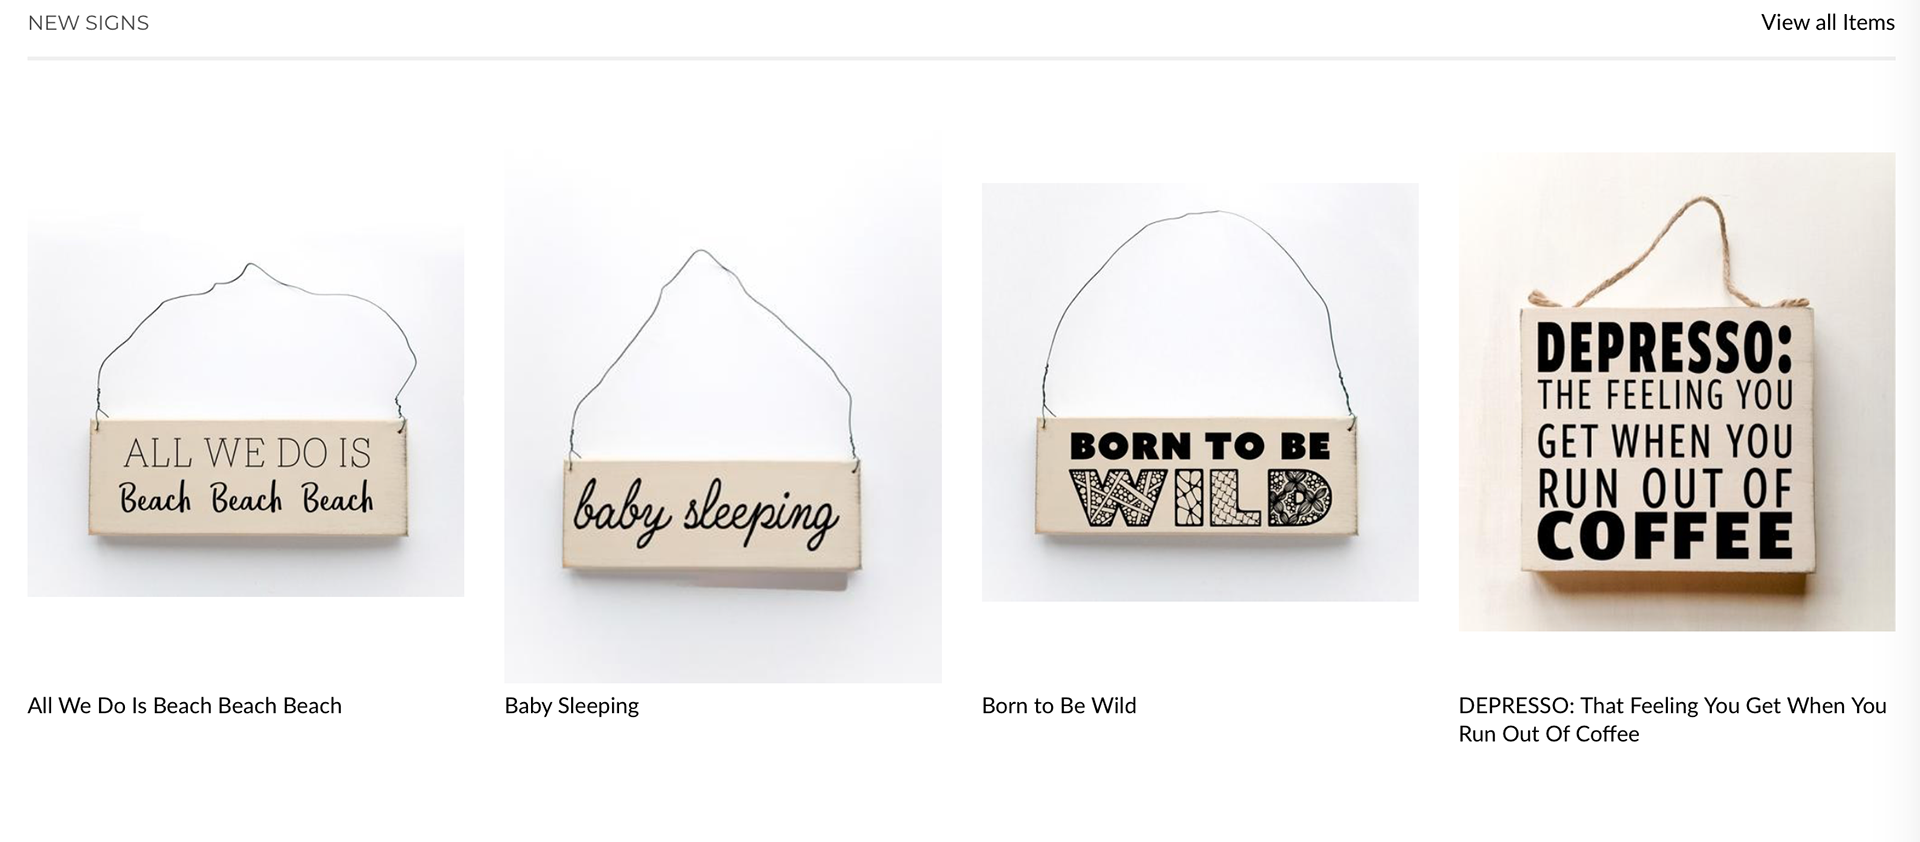Viewport: 1920px width, 842px height.
Task: Click the NEW SIGNS section heading
Action: (88, 23)
